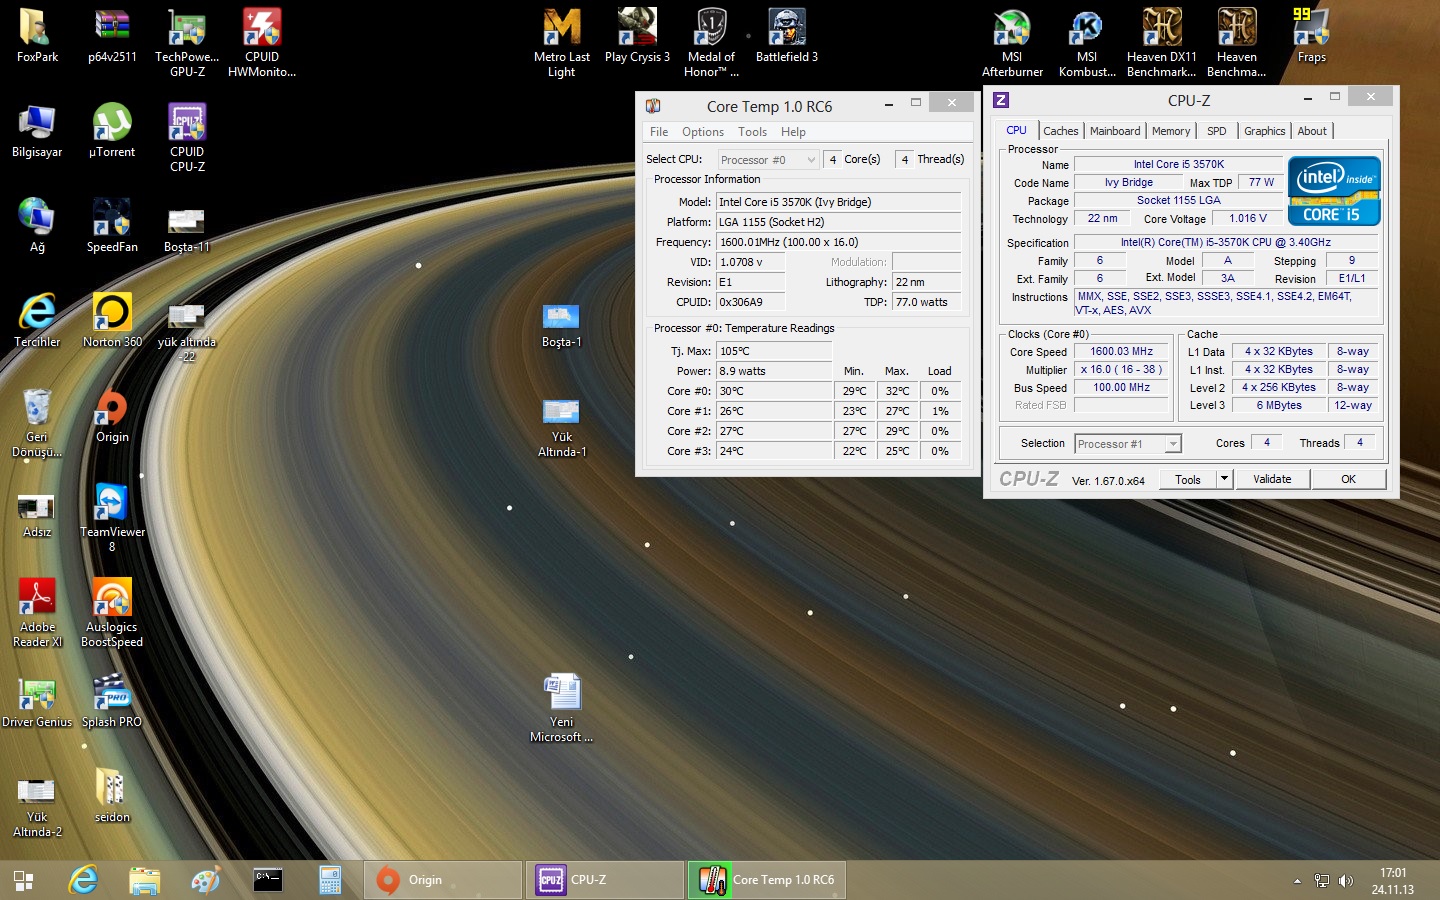
Task: Open CPUID HWMonitor desktop icon
Action: click(x=262, y=30)
